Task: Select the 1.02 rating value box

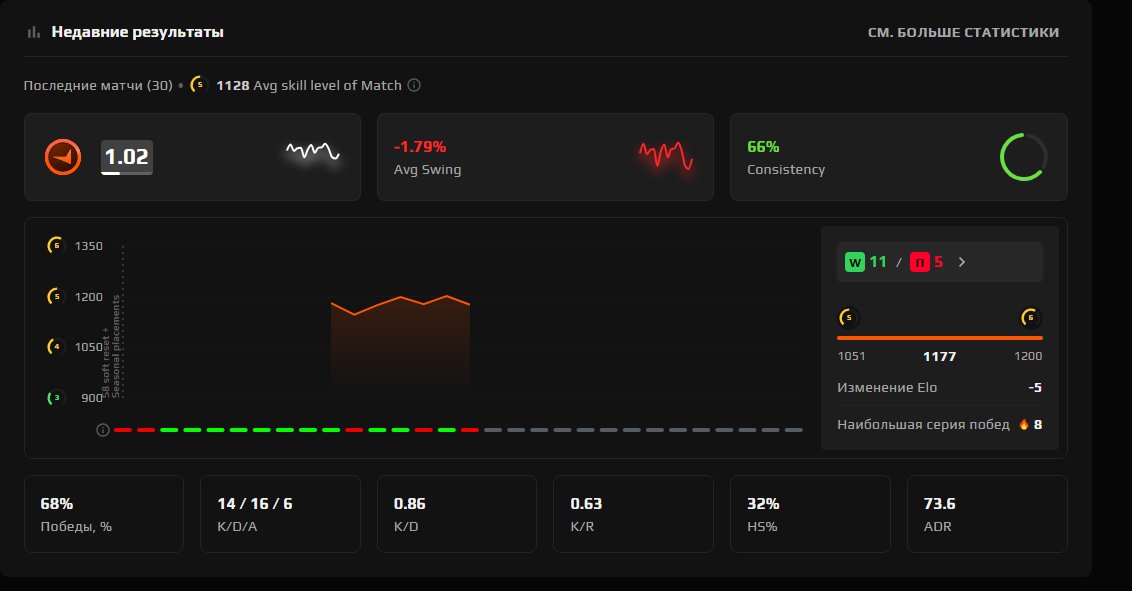Action: click(126, 157)
